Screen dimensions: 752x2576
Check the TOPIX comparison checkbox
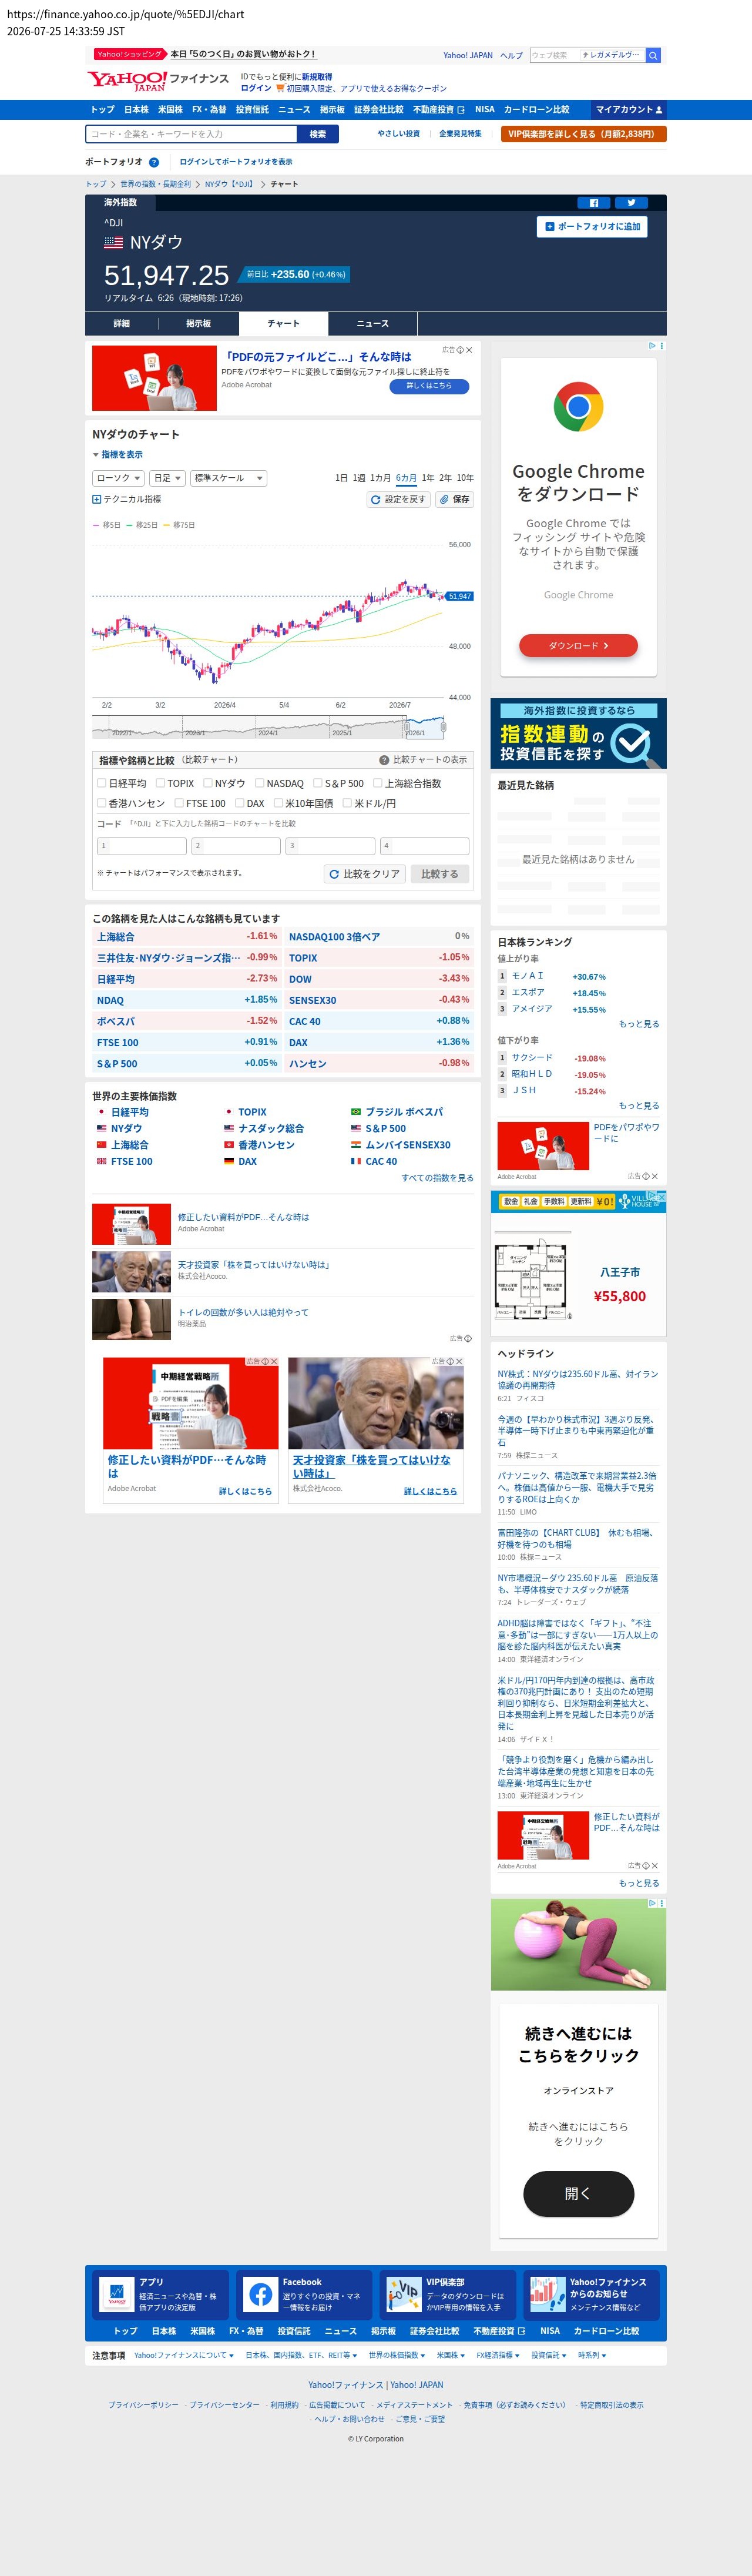(160, 783)
